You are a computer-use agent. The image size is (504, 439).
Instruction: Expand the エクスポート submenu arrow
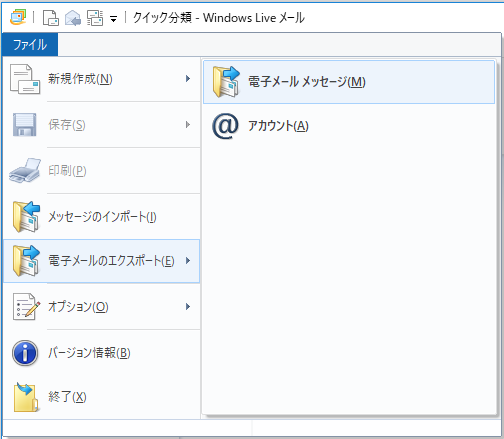point(188,261)
